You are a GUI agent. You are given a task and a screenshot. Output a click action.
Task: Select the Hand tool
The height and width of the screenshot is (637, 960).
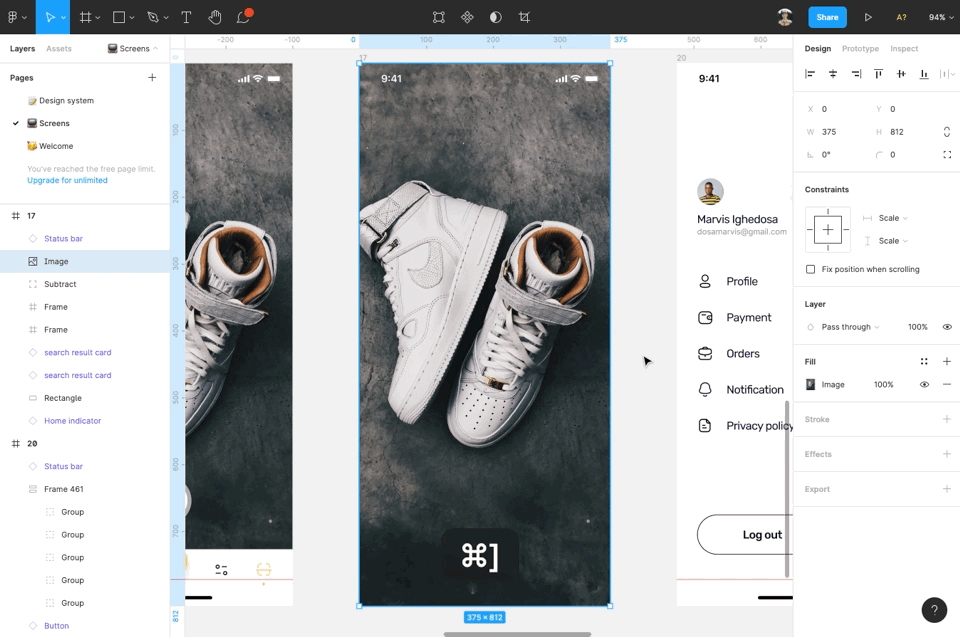click(214, 17)
